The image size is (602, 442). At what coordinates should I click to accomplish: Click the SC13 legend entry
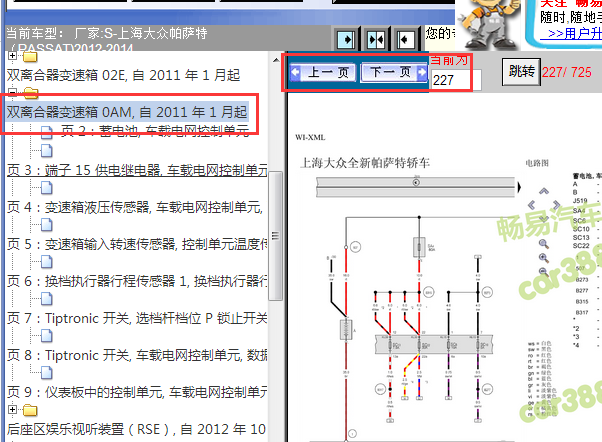(581, 237)
